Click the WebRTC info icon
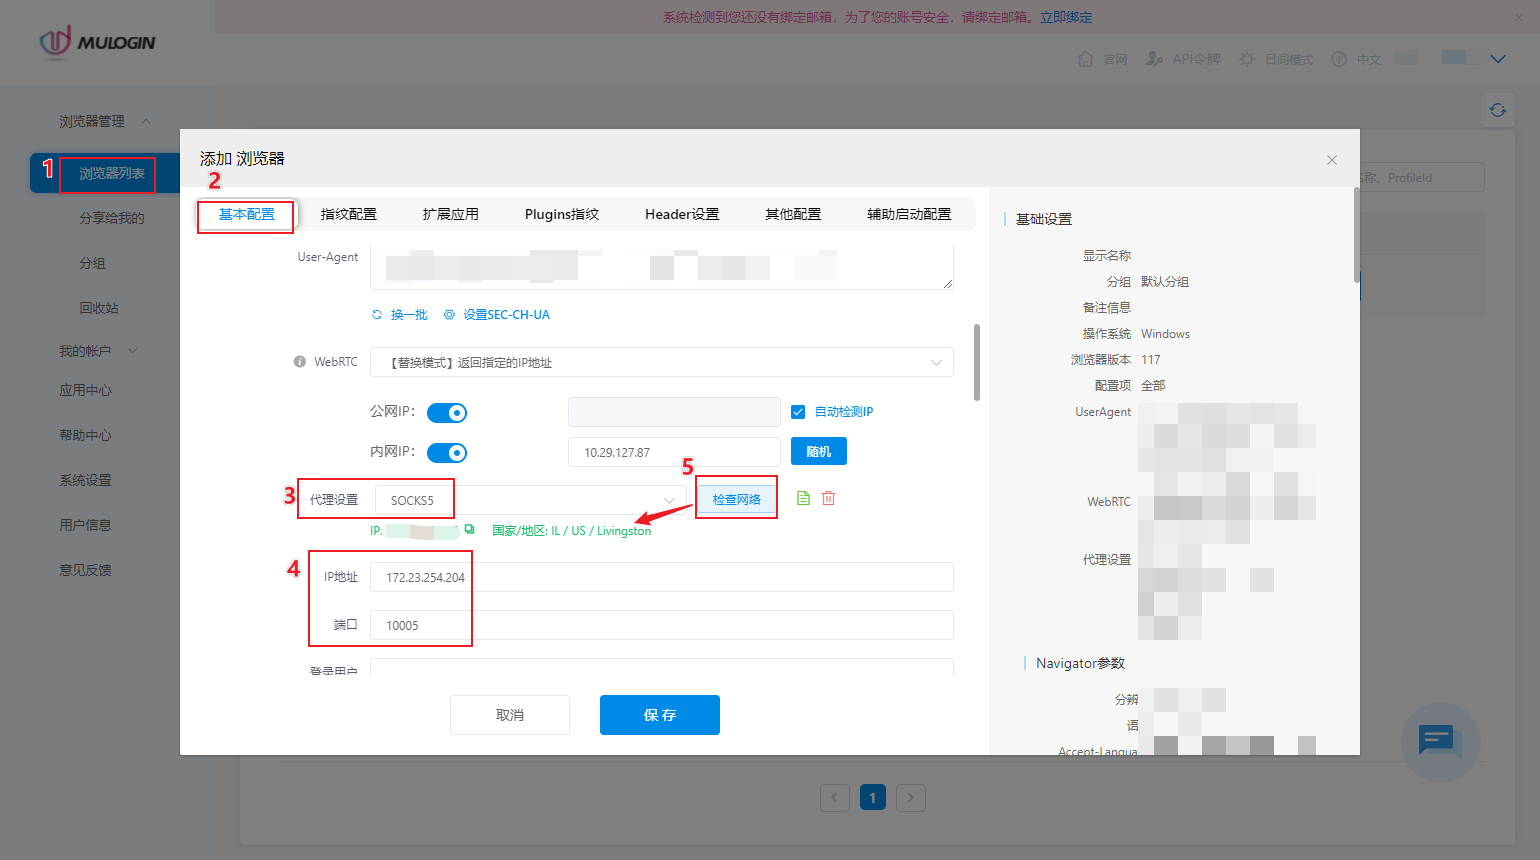Image resolution: width=1540 pixels, height=860 pixels. (299, 362)
